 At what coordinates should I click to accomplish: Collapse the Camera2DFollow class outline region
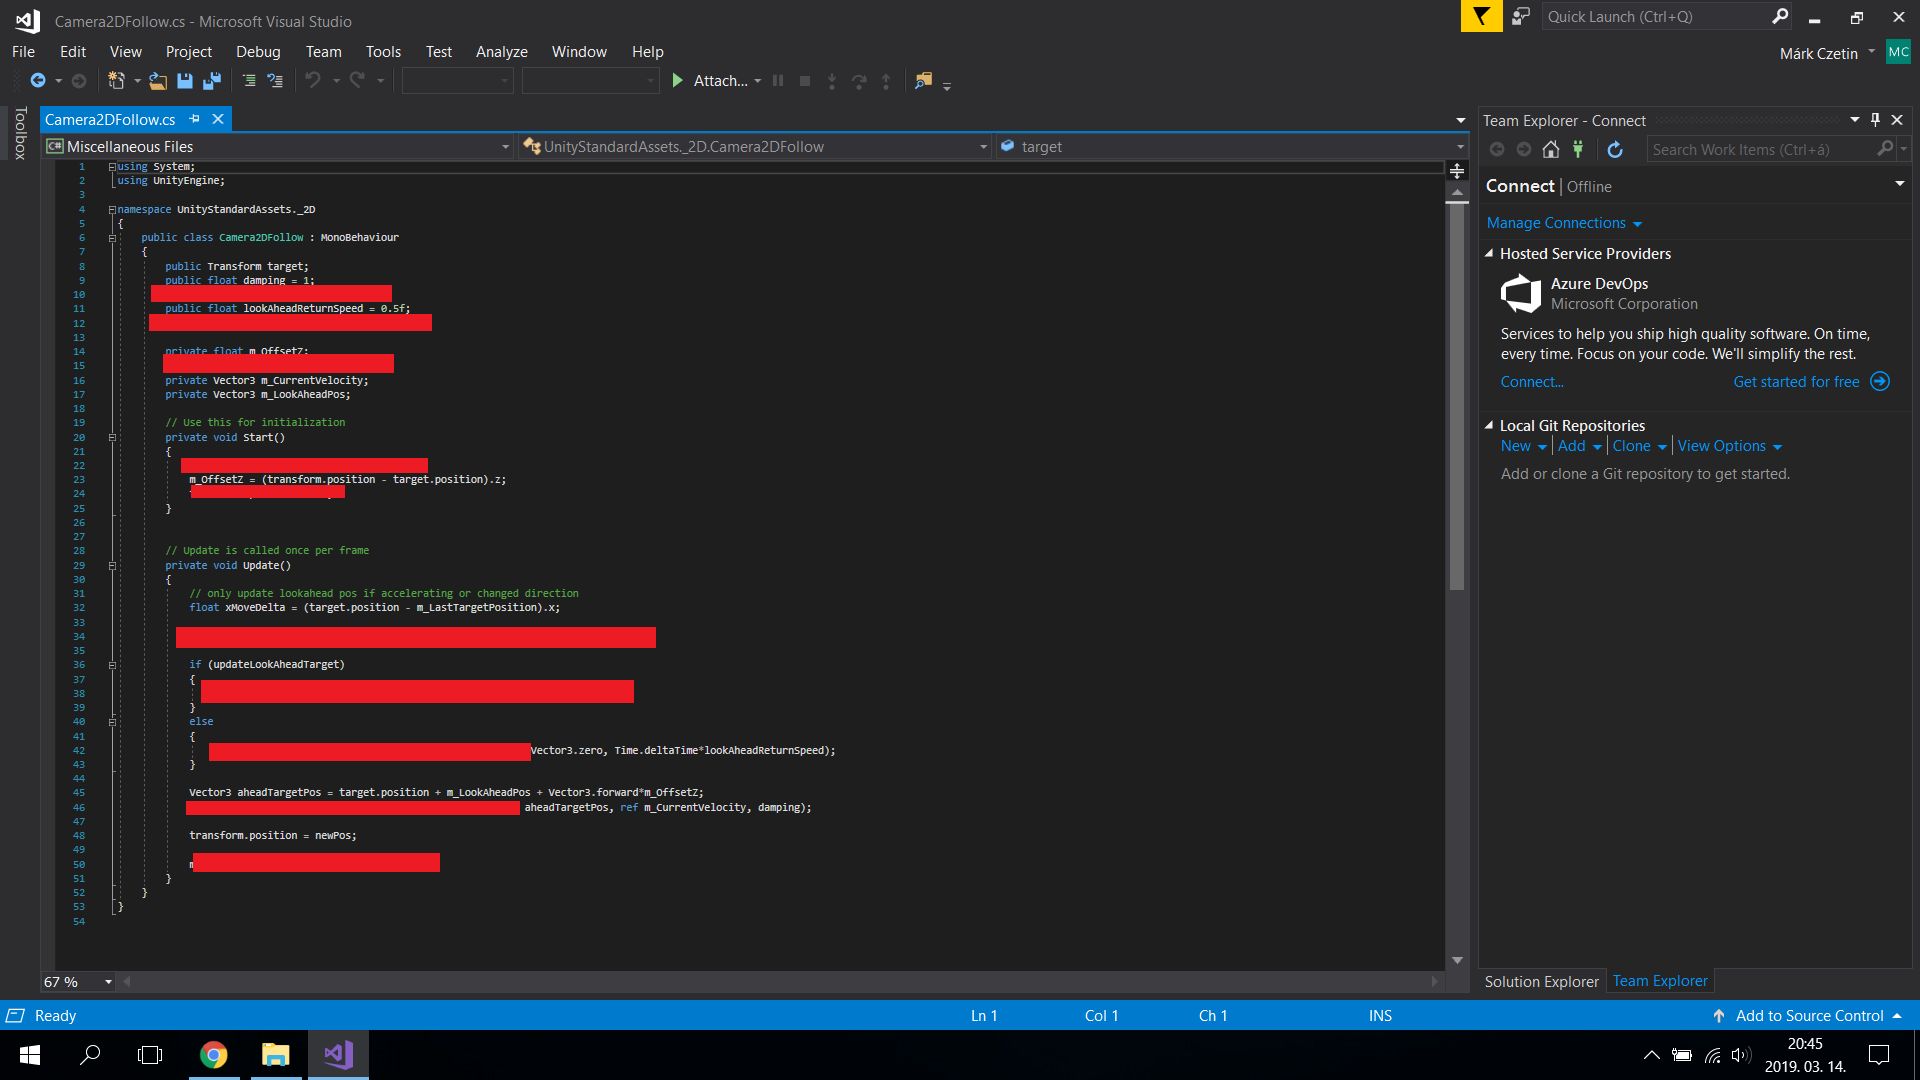click(x=112, y=238)
